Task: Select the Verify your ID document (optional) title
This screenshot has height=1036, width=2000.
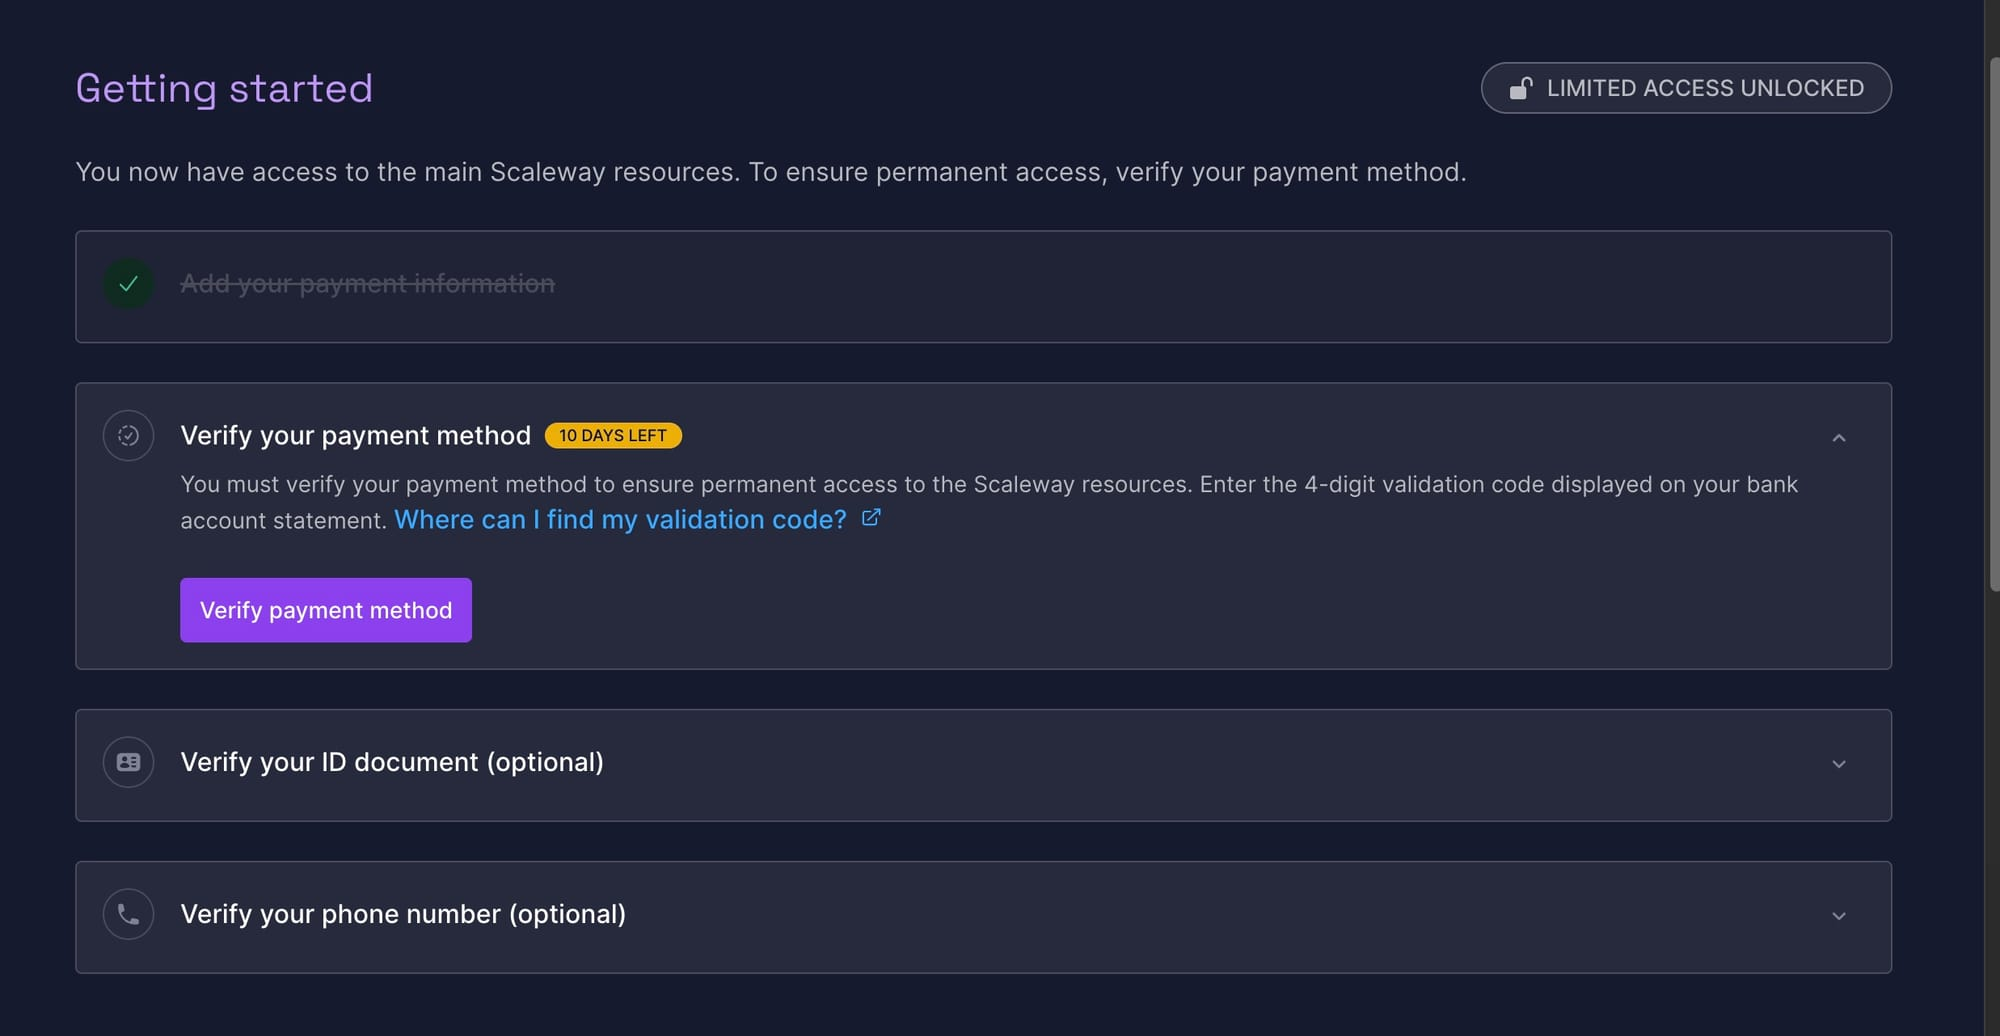Action: (x=392, y=762)
